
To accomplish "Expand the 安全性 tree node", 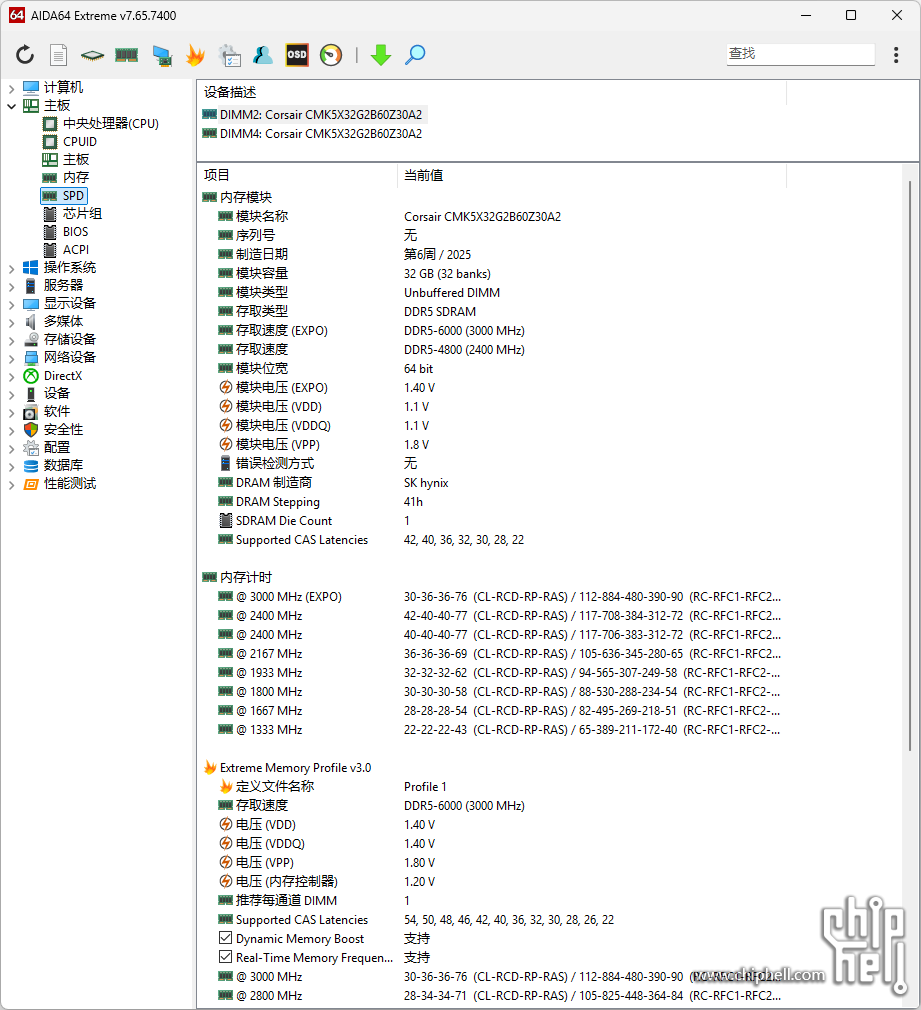I will 11,430.
